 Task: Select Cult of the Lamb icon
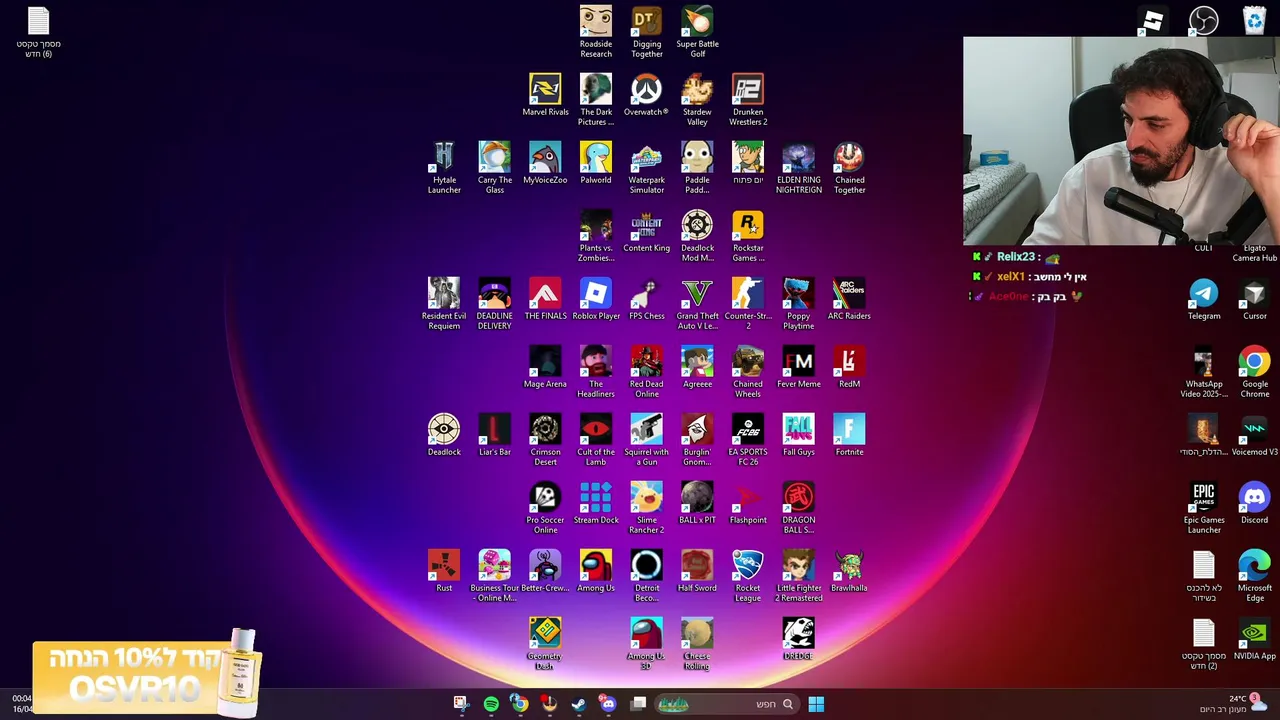tap(596, 439)
